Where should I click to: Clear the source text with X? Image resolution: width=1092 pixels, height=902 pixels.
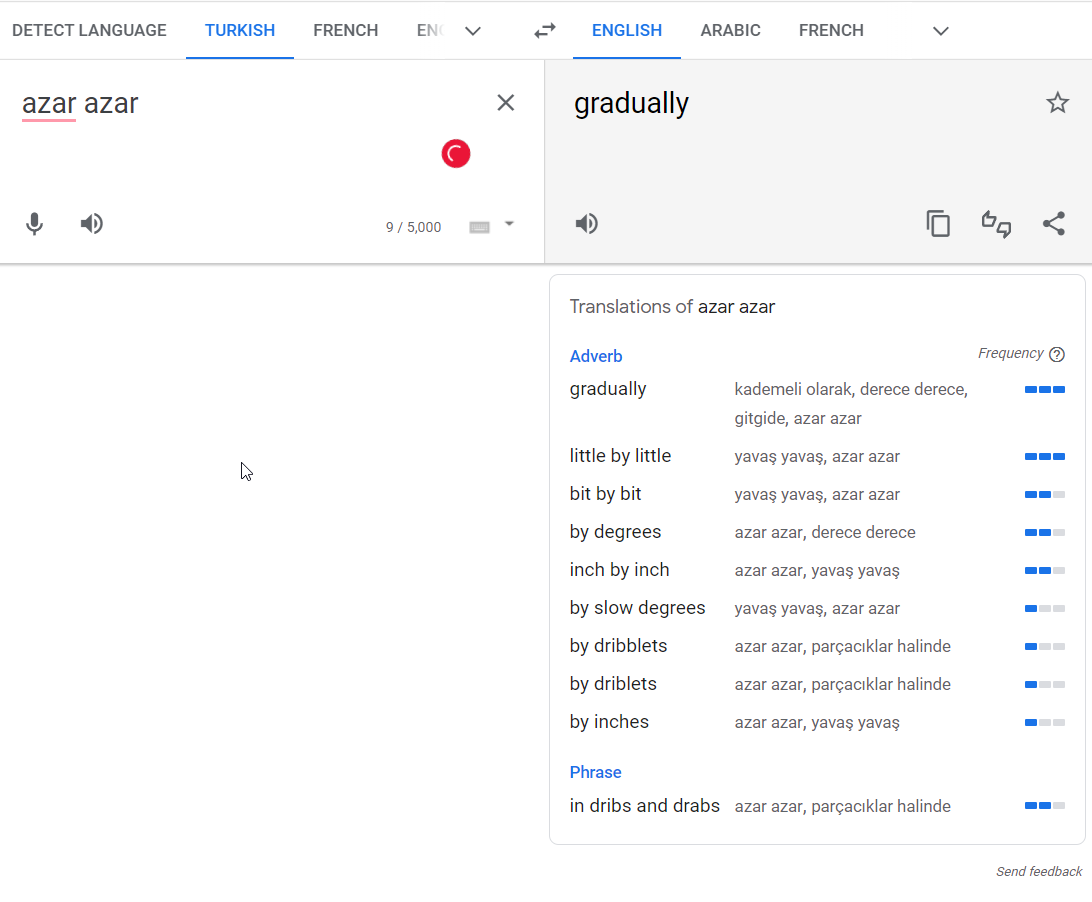pyautogui.click(x=506, y=103)
